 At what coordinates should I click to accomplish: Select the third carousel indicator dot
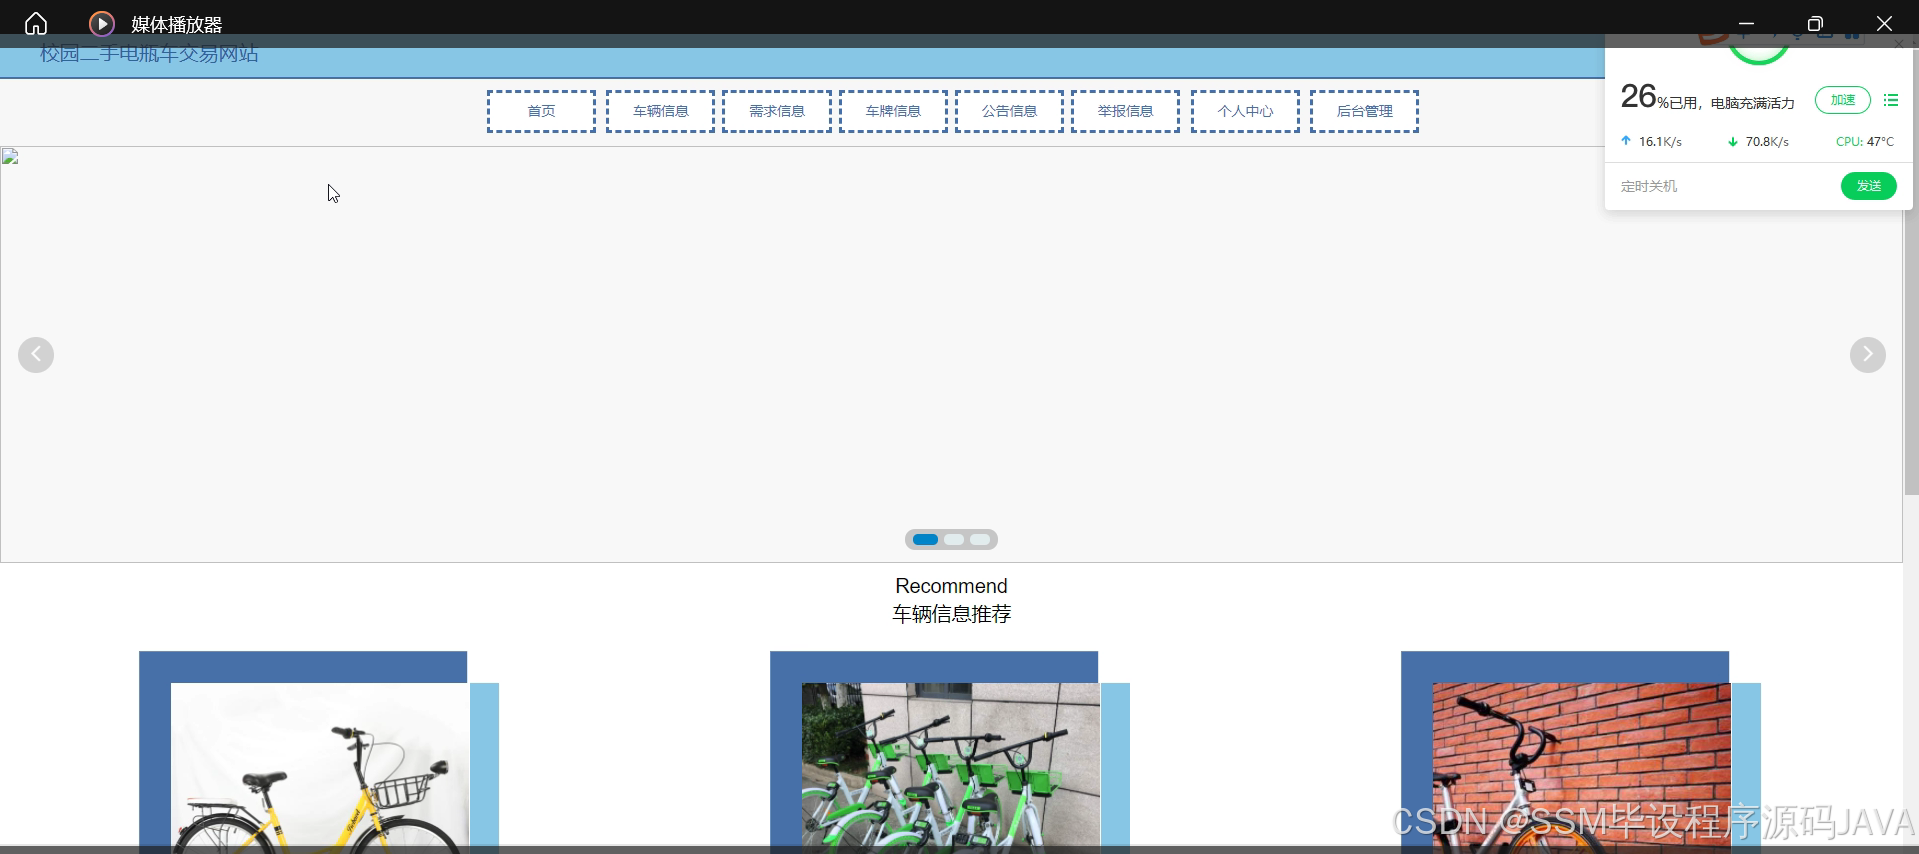980,540
